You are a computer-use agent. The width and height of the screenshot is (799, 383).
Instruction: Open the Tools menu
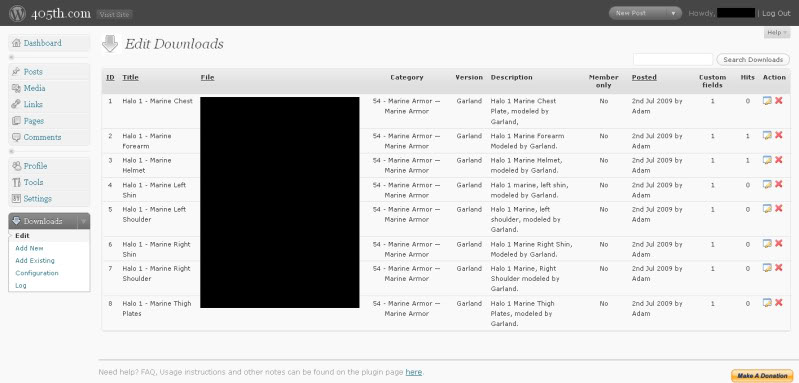[x=49, y=182]
